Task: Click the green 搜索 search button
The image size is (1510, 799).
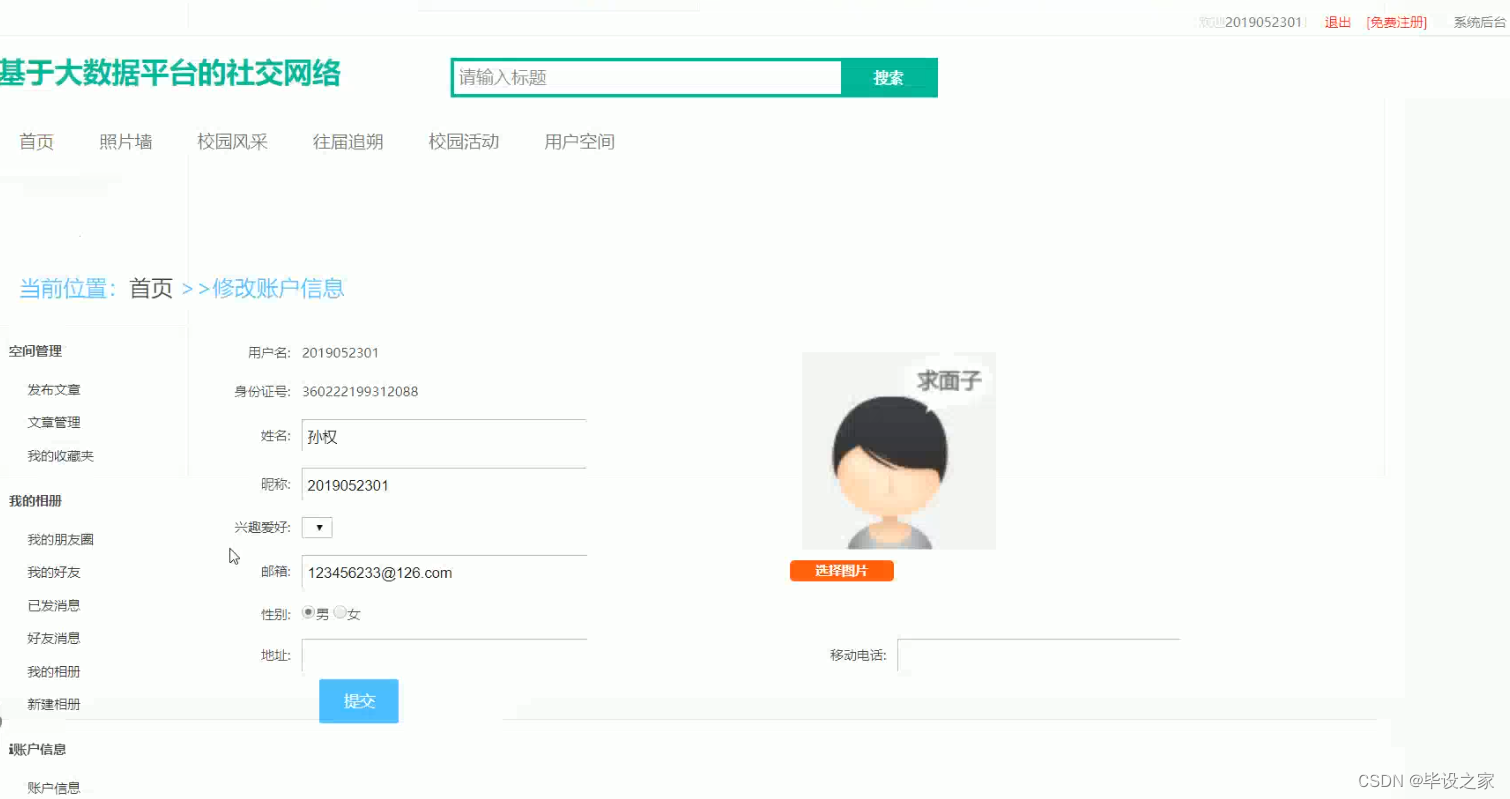Action: pyautogui.click(x=888, y=77)
